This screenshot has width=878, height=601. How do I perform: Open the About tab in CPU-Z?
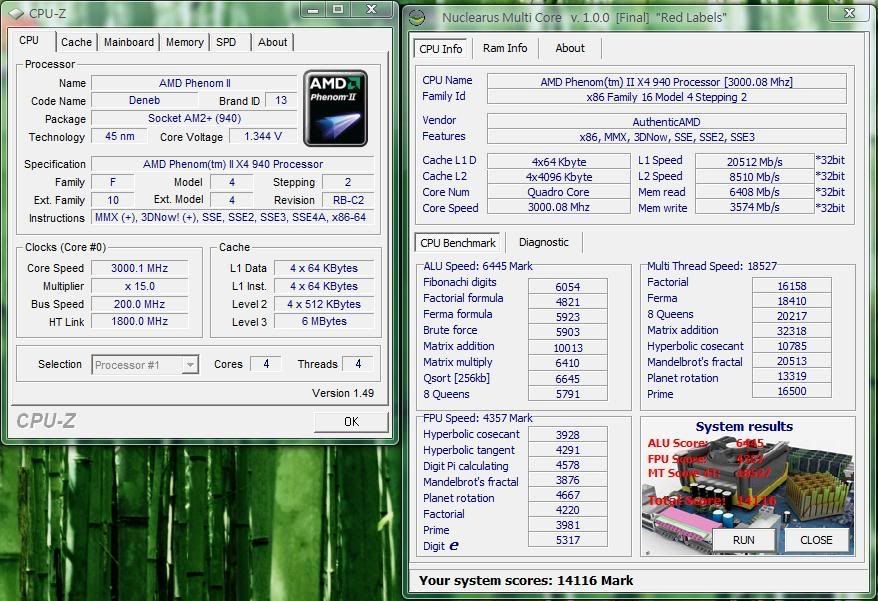click(273, 42)
